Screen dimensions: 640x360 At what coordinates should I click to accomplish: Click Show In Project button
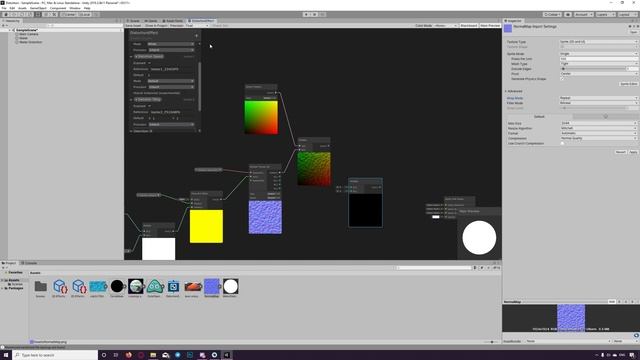click(x=156, y=25)
